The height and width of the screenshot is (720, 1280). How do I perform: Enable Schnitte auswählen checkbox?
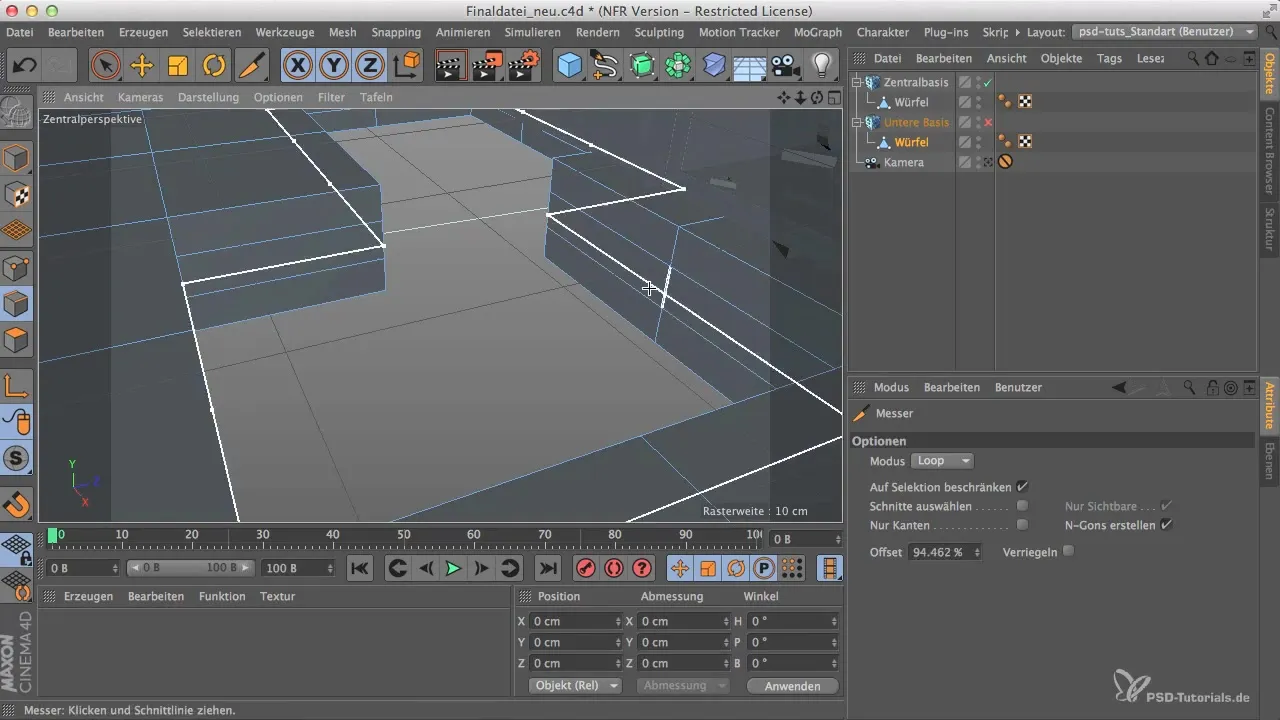coord(1022,506)
